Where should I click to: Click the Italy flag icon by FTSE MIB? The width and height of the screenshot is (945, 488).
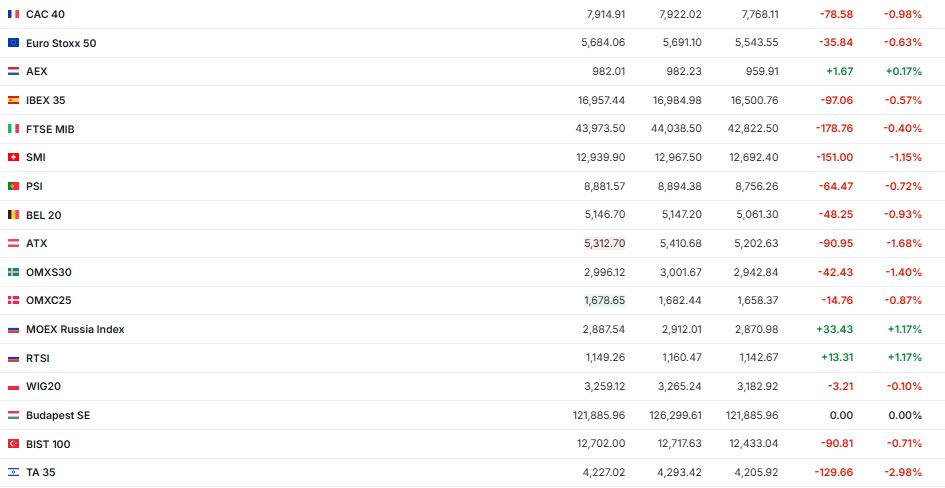13,129
